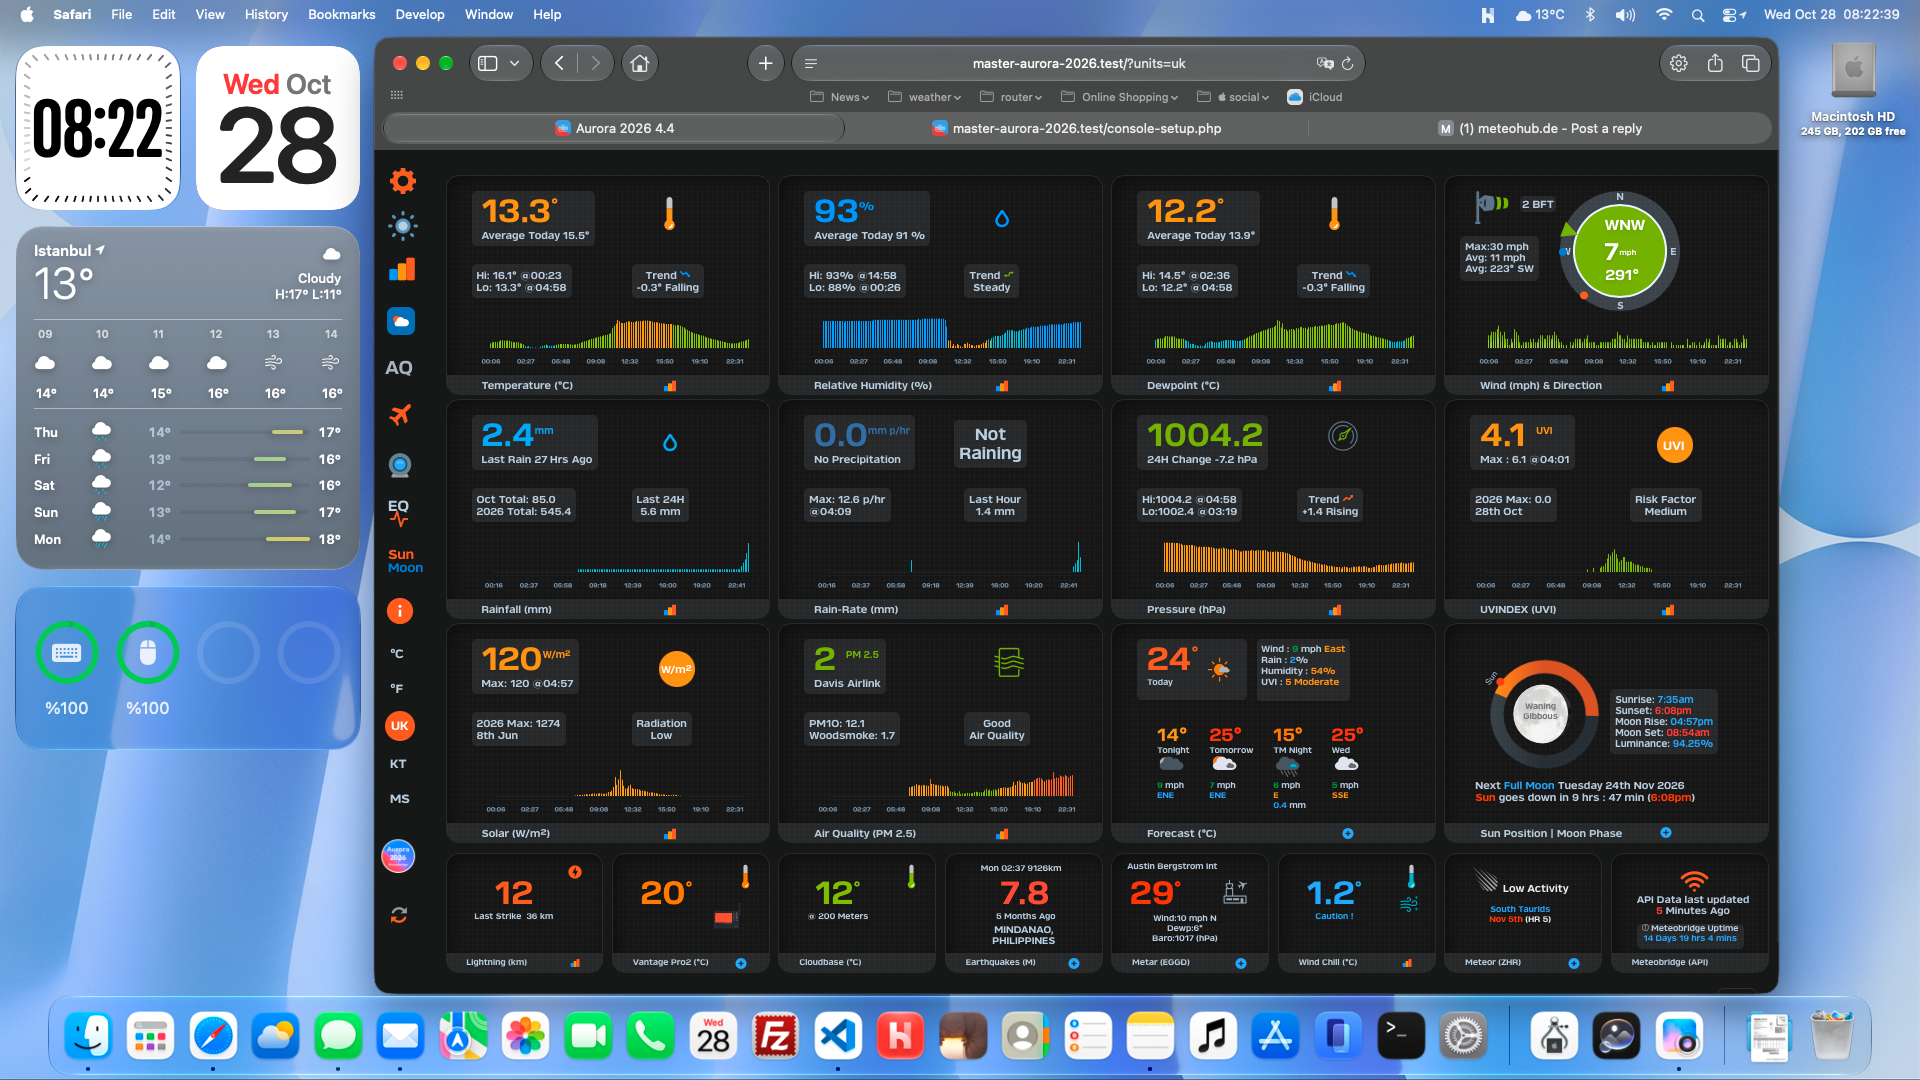Switch to the Aurora 2026 4.4 tab

tap(614, 128)
